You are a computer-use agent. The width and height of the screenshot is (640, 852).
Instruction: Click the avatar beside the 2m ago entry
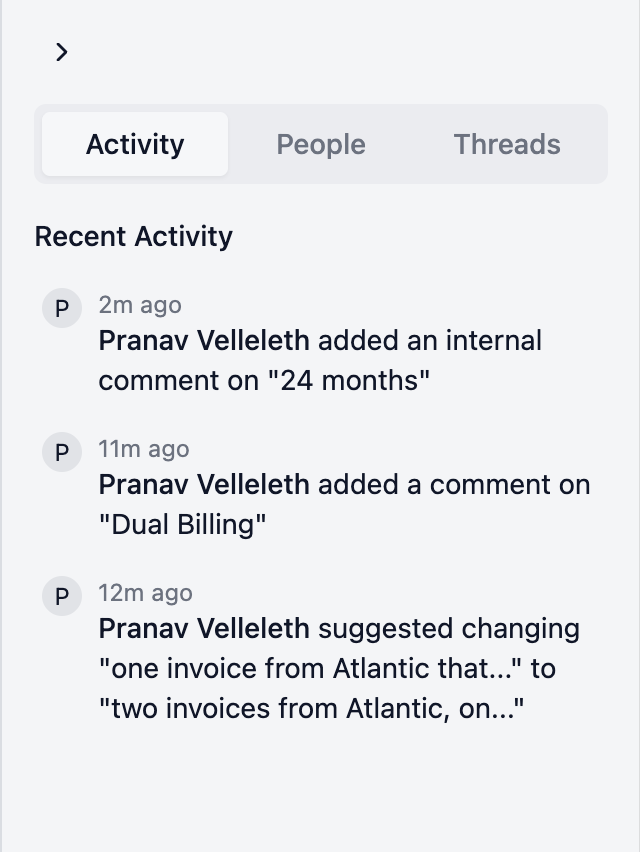(x=62, y=308)
